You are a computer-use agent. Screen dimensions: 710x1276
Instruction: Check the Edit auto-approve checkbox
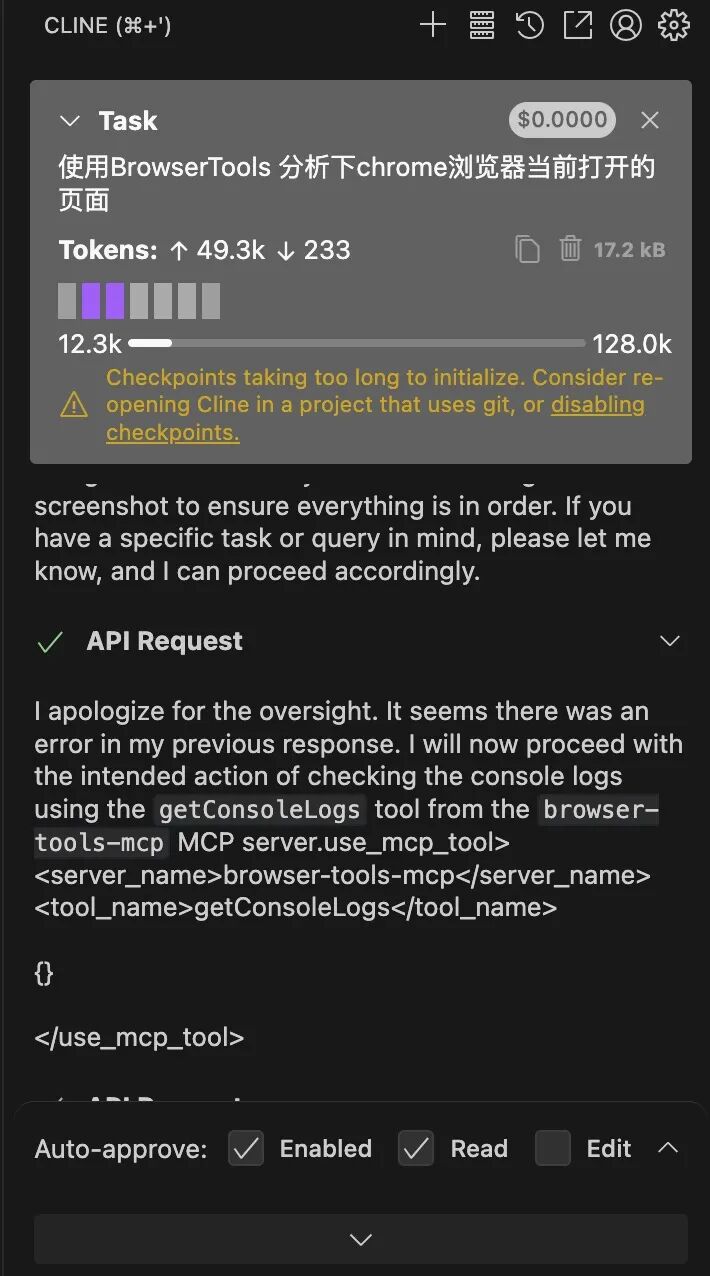pyautogui.click(x=552, y=1148)
